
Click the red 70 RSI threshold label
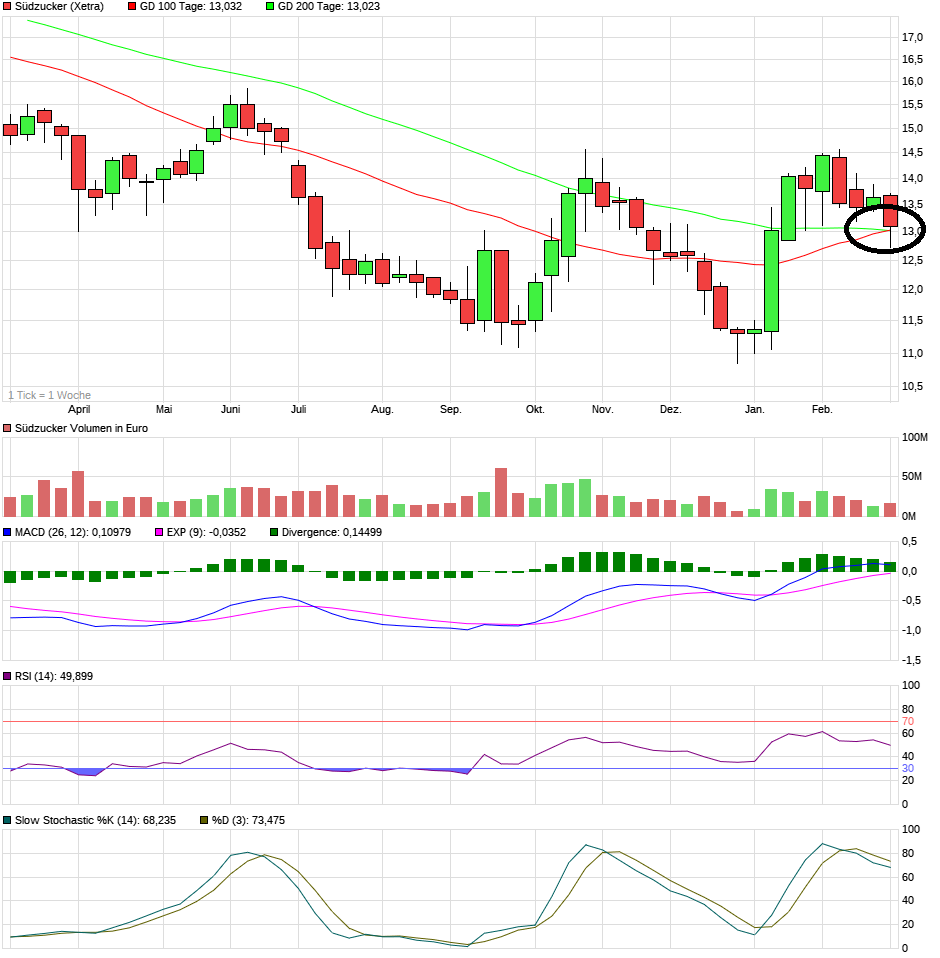908,722
